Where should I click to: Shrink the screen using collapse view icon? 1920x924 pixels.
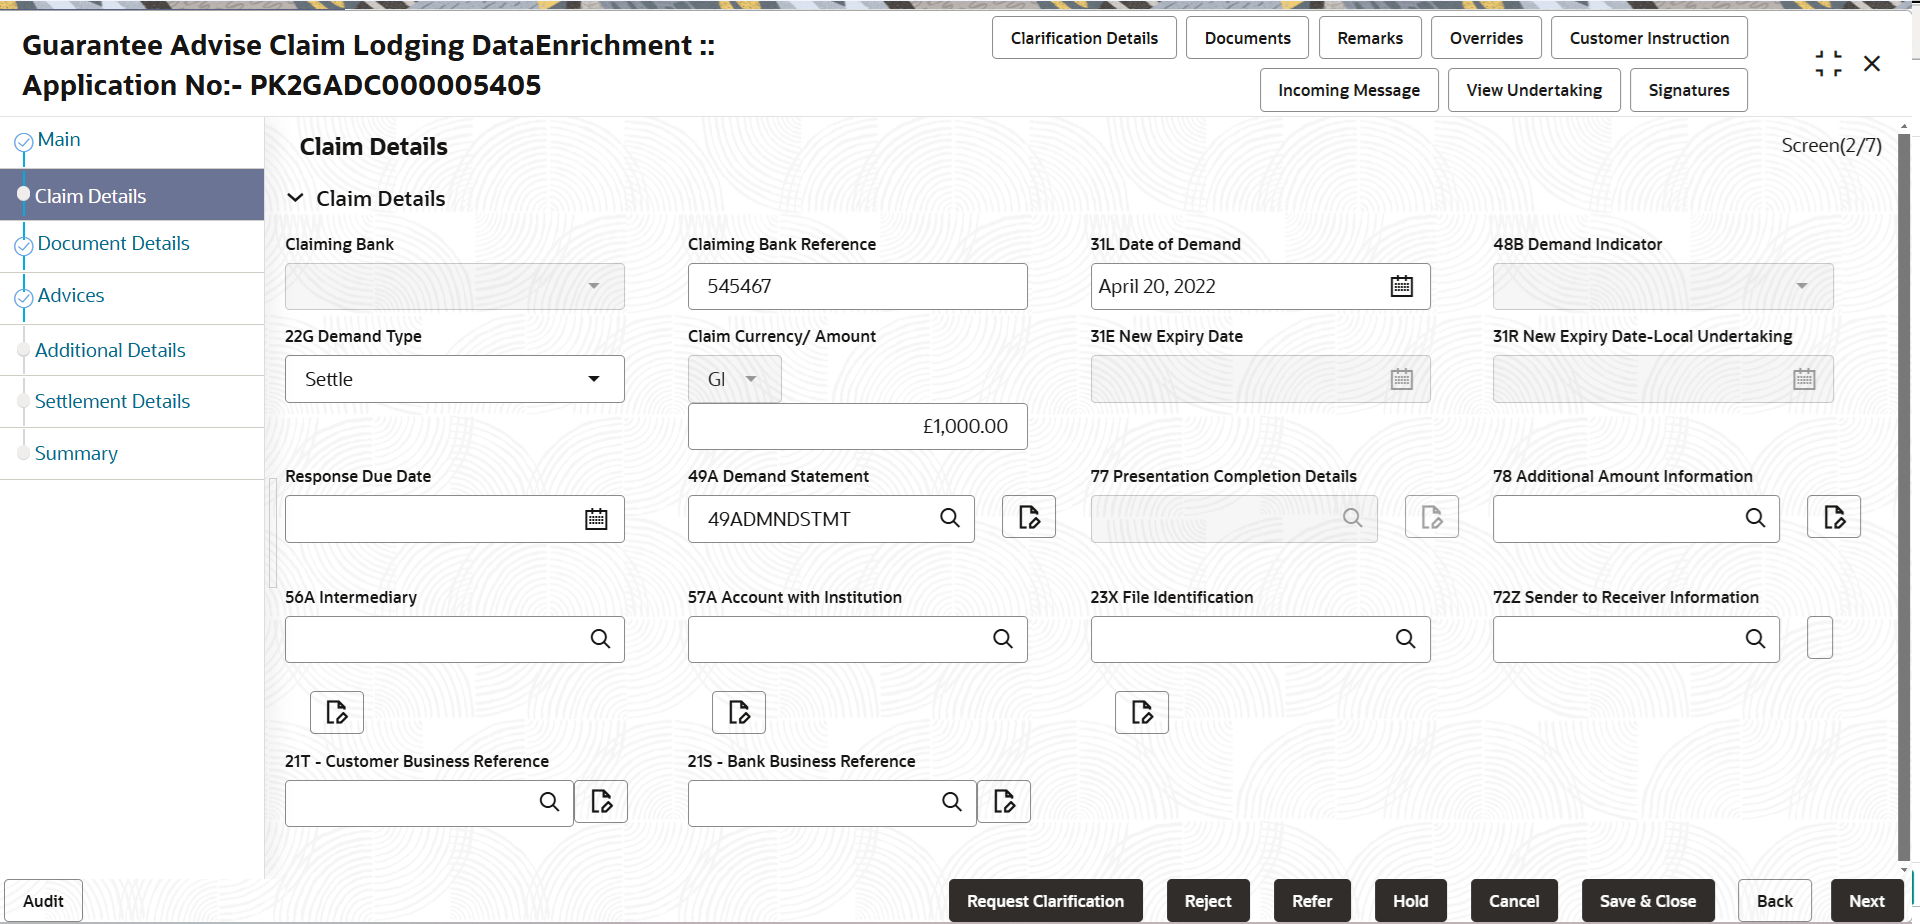(x=1828, y=64)
